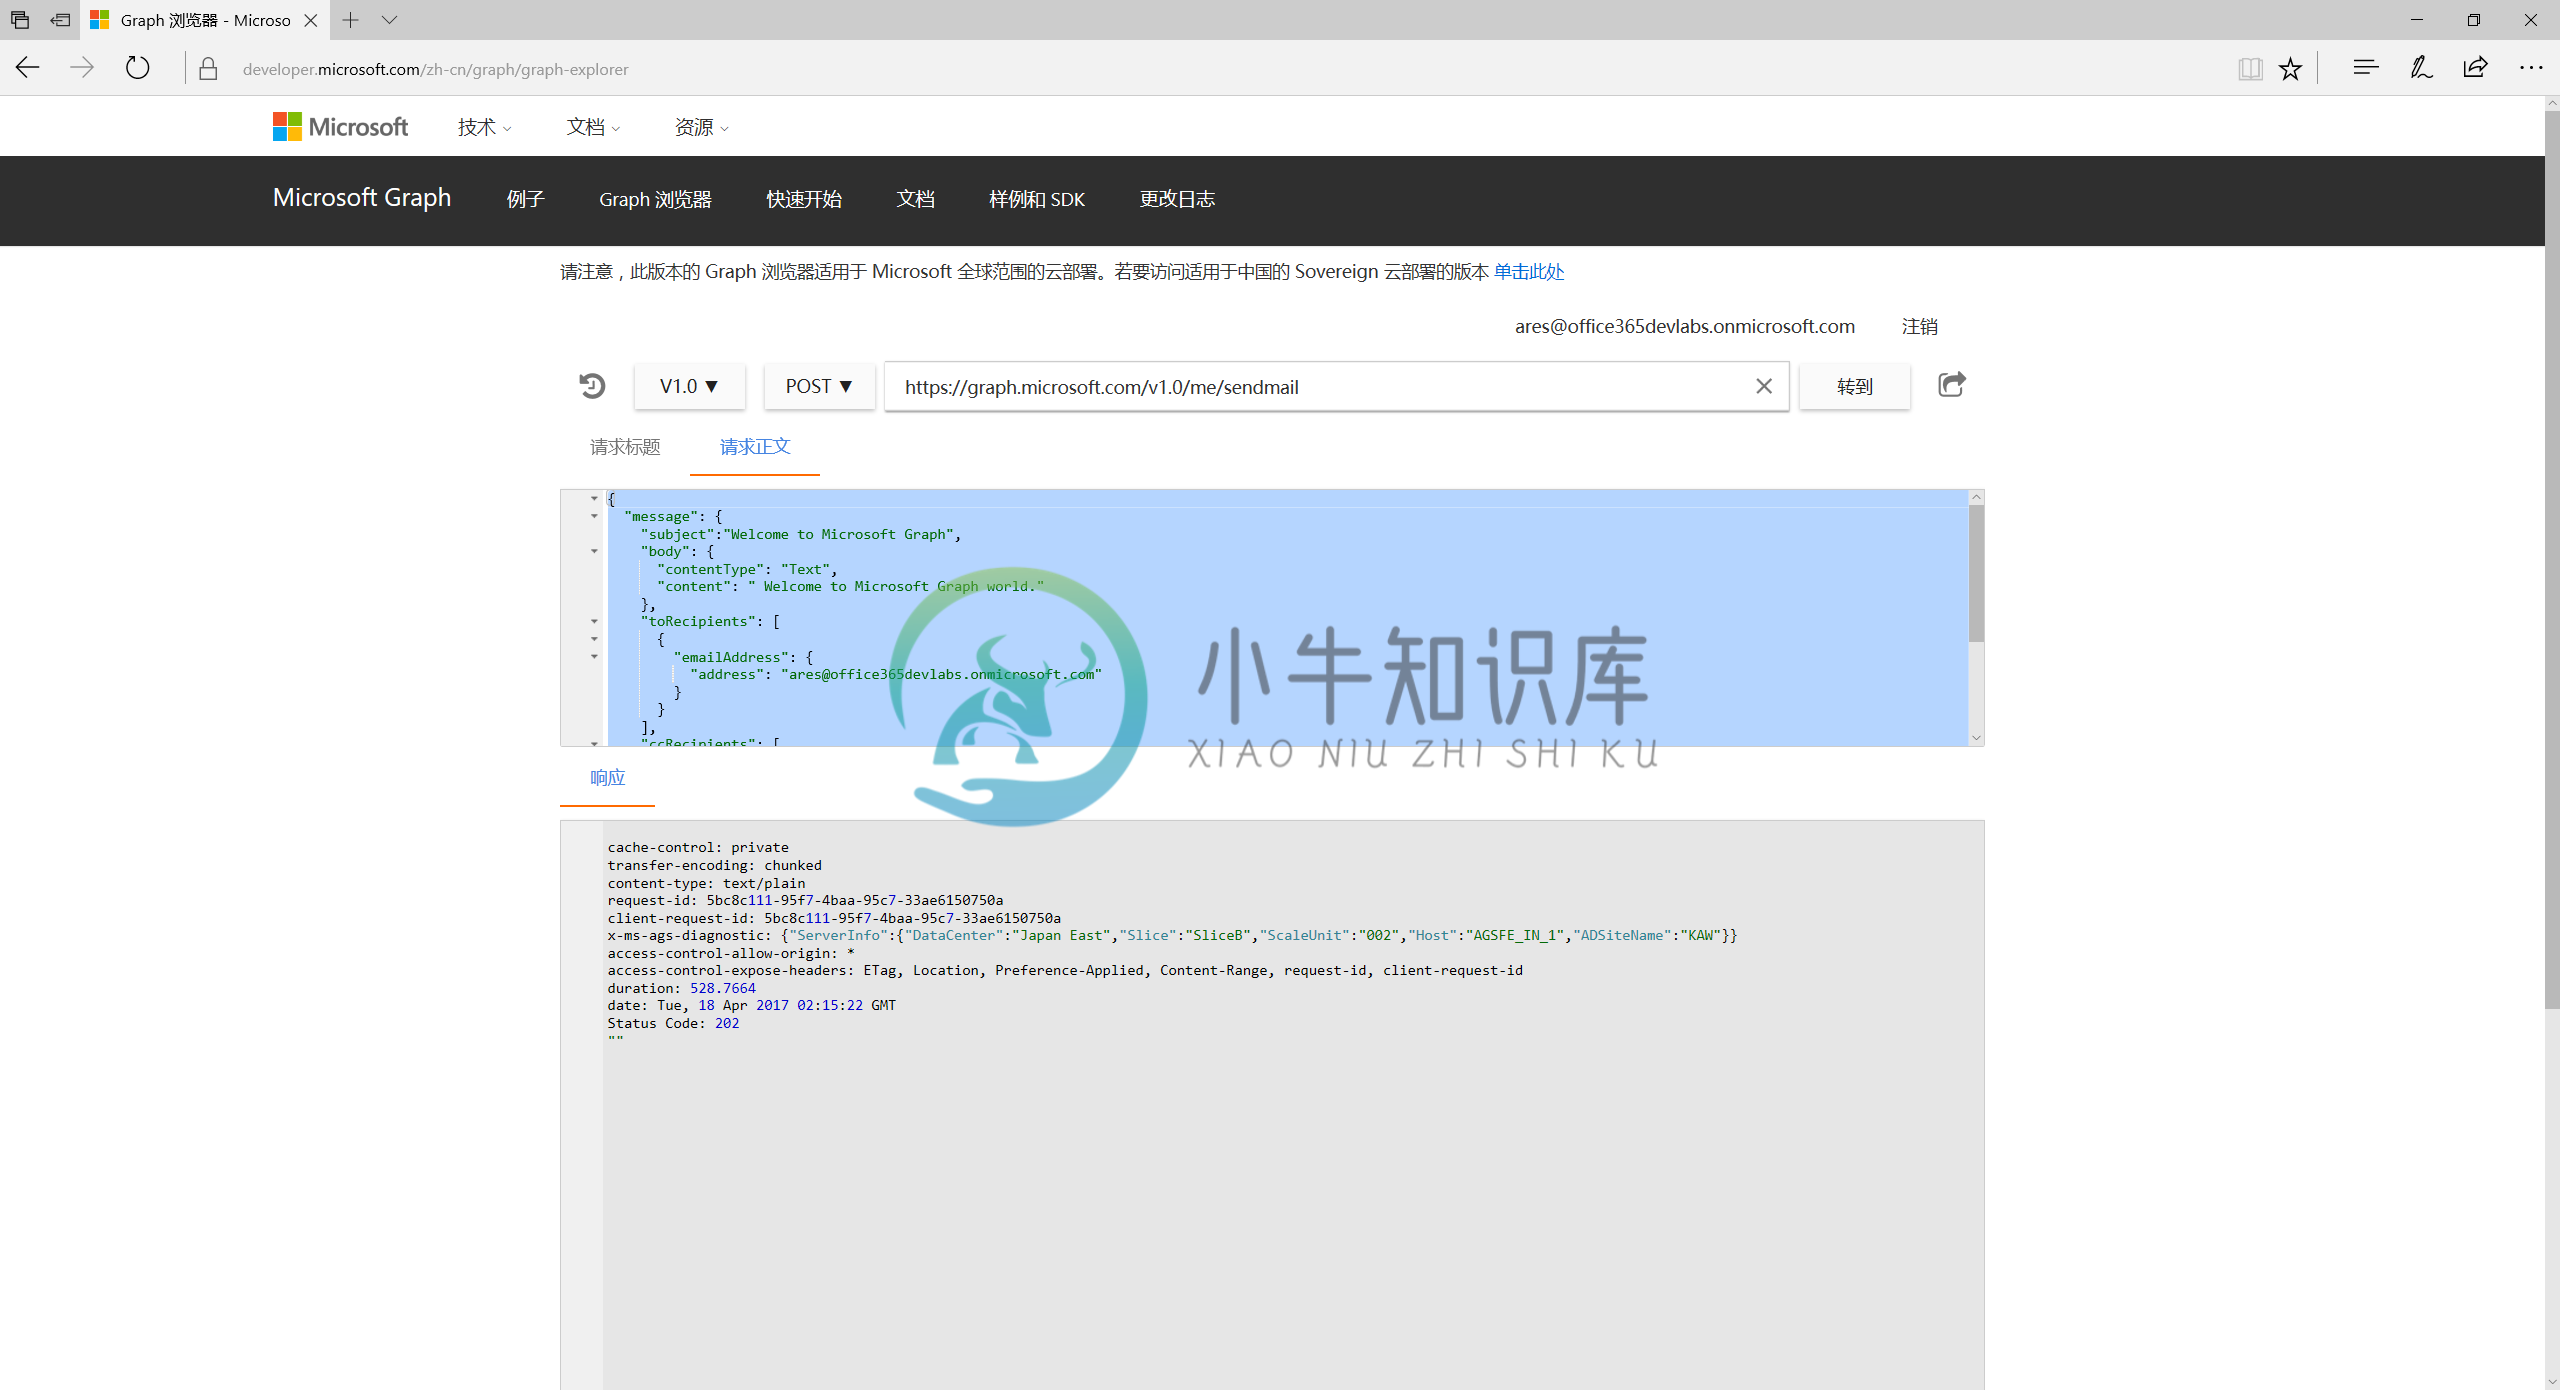
Task: Click the date: Tue, 18 Apr line
Action: tap(751, 1005)
